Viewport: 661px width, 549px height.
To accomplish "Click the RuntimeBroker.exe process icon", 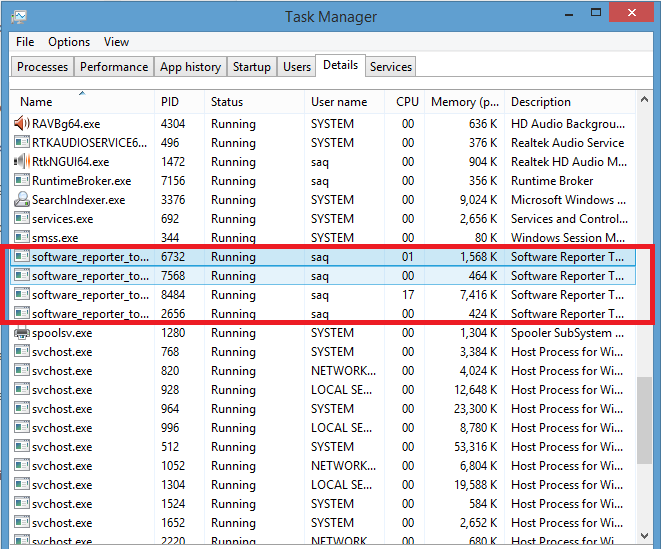I will (x=22, y=181).
